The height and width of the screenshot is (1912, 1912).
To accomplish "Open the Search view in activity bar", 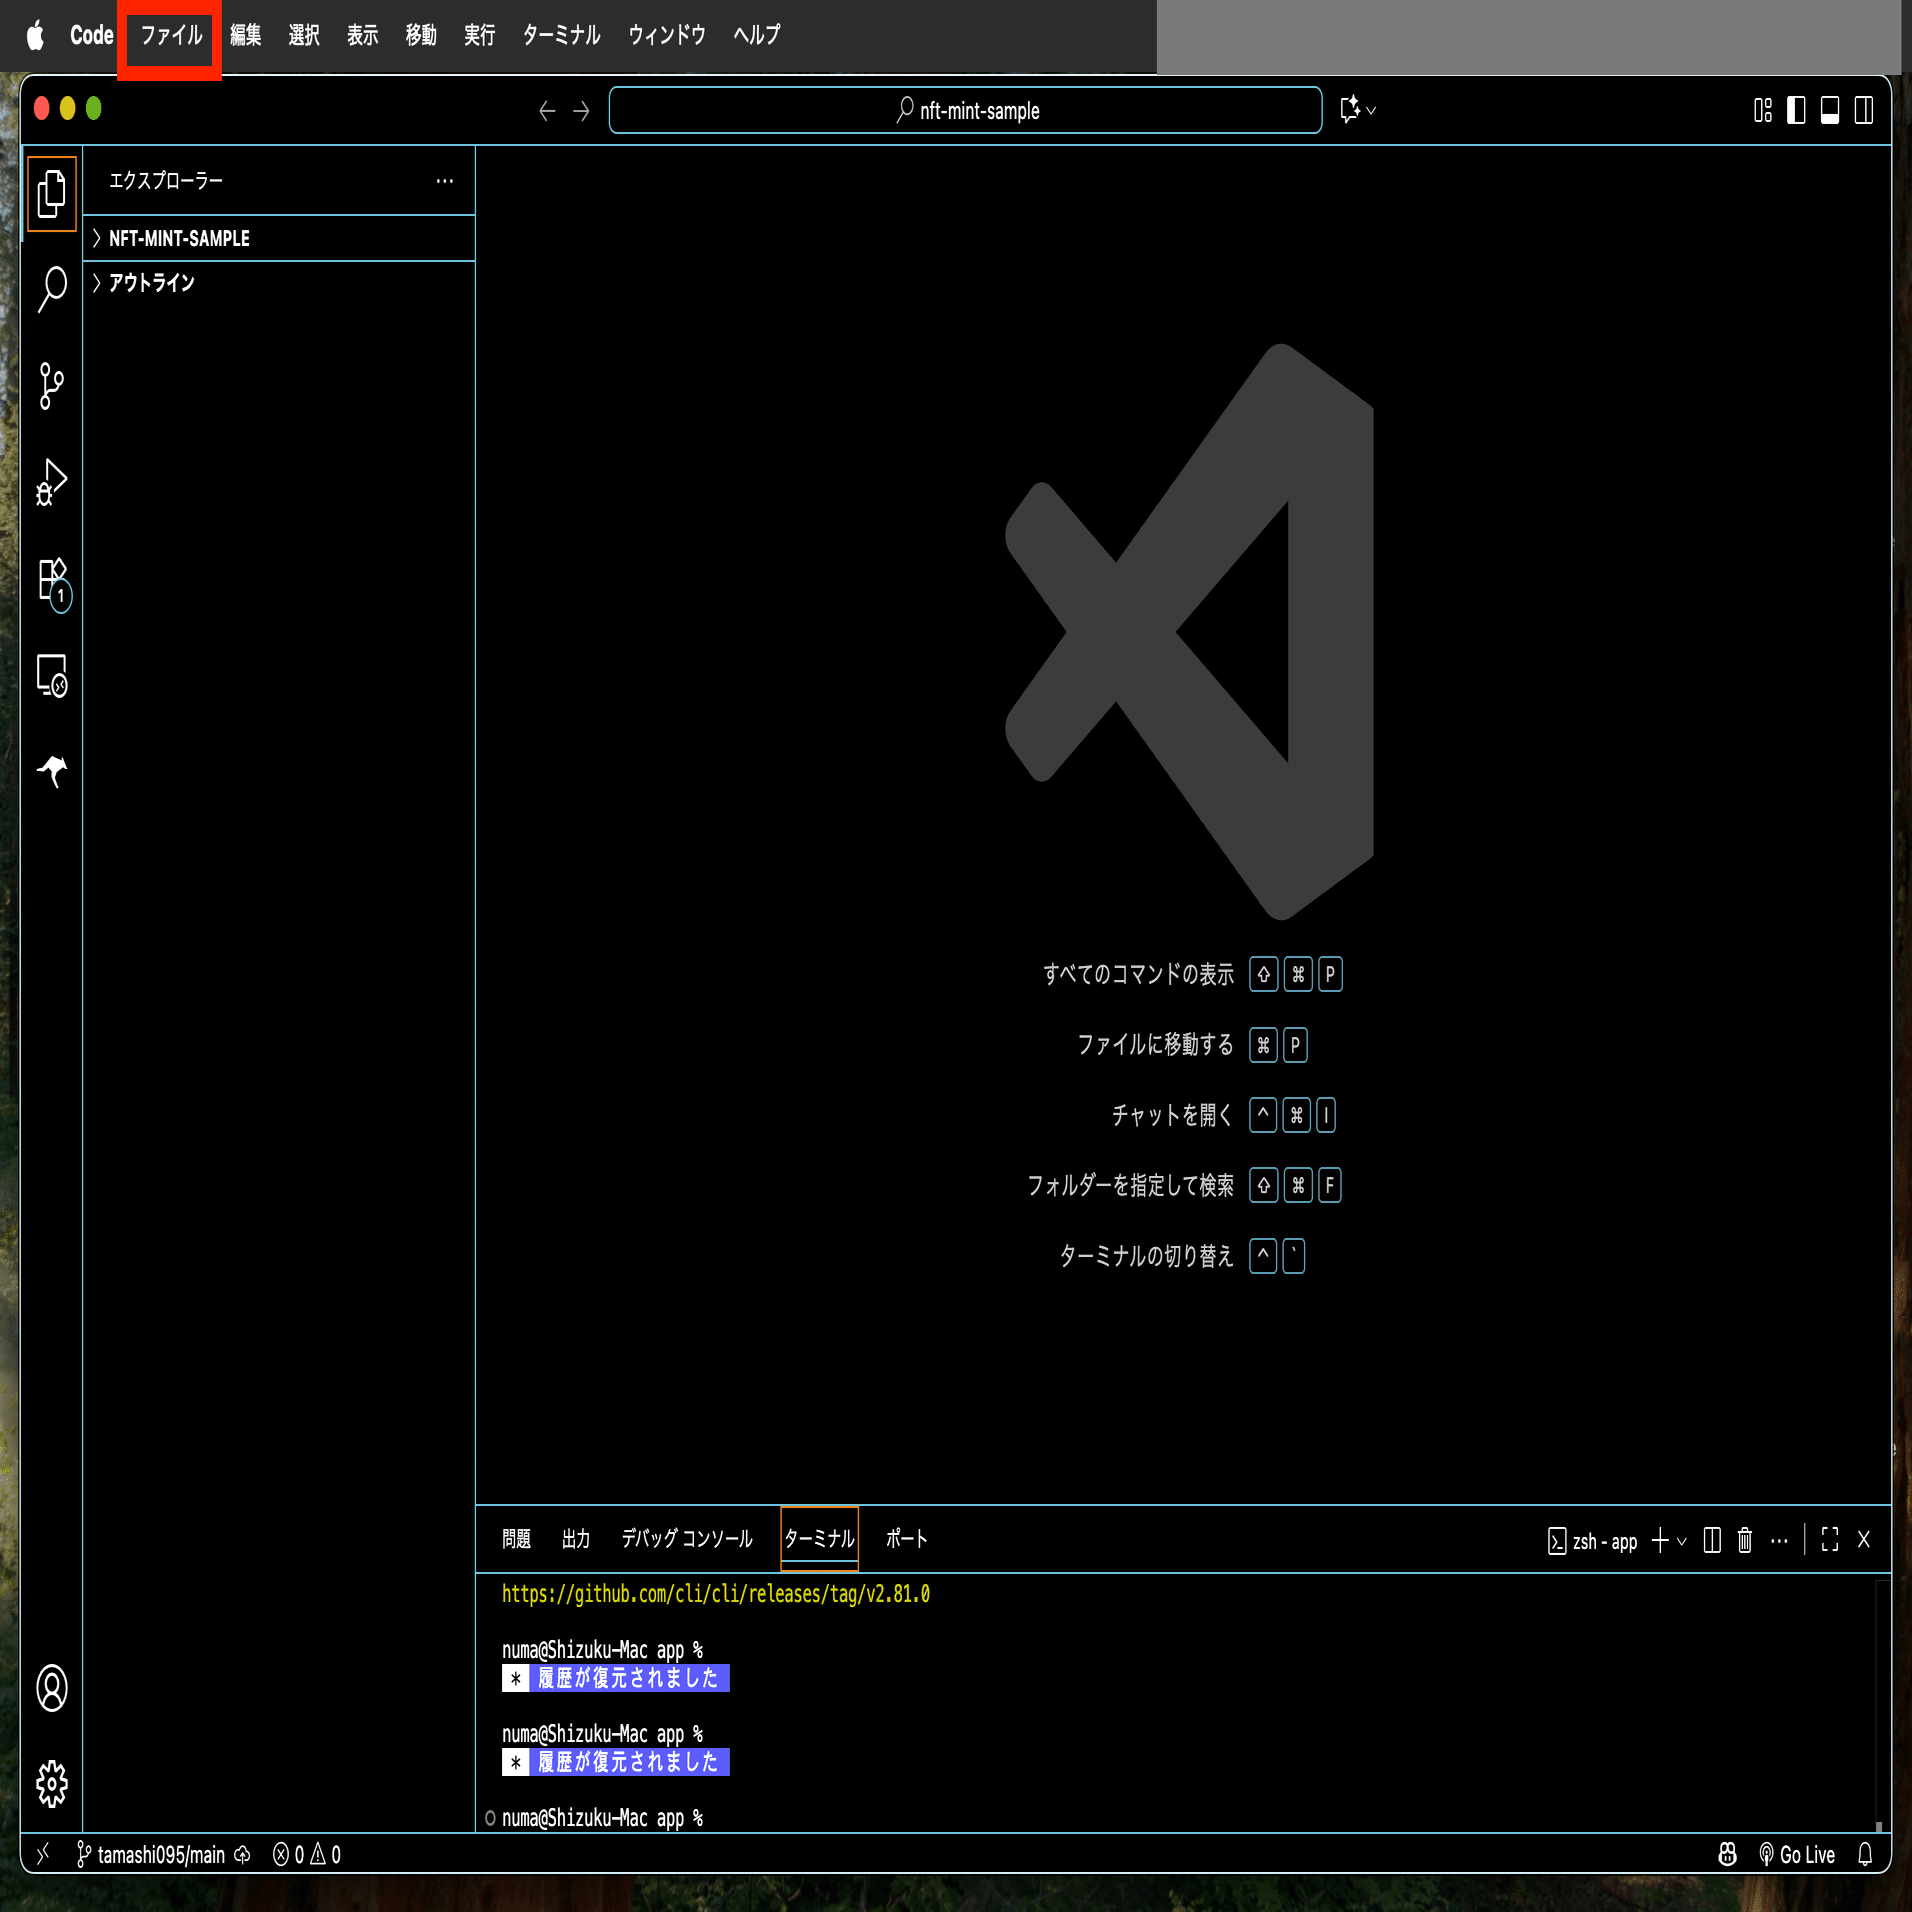I will coord(52,290).
